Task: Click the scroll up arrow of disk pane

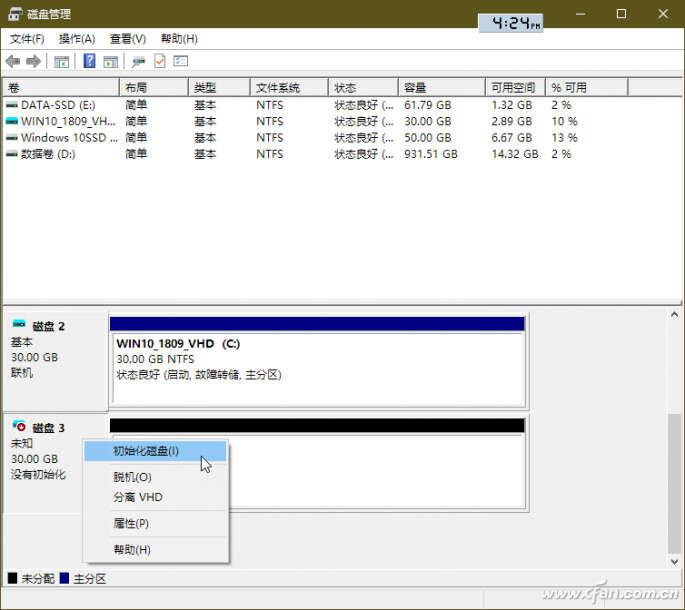Action: pos(674,315)
